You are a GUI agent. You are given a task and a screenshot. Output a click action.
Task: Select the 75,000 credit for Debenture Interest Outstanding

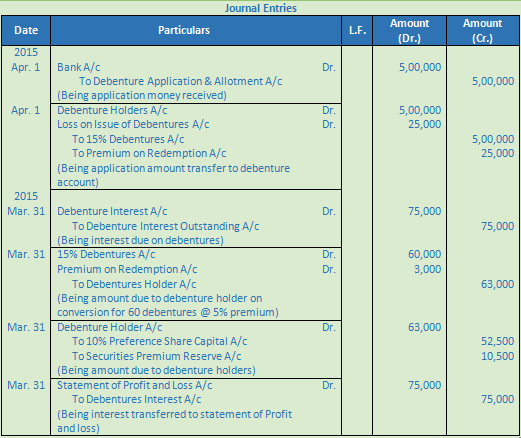(497, 226)
